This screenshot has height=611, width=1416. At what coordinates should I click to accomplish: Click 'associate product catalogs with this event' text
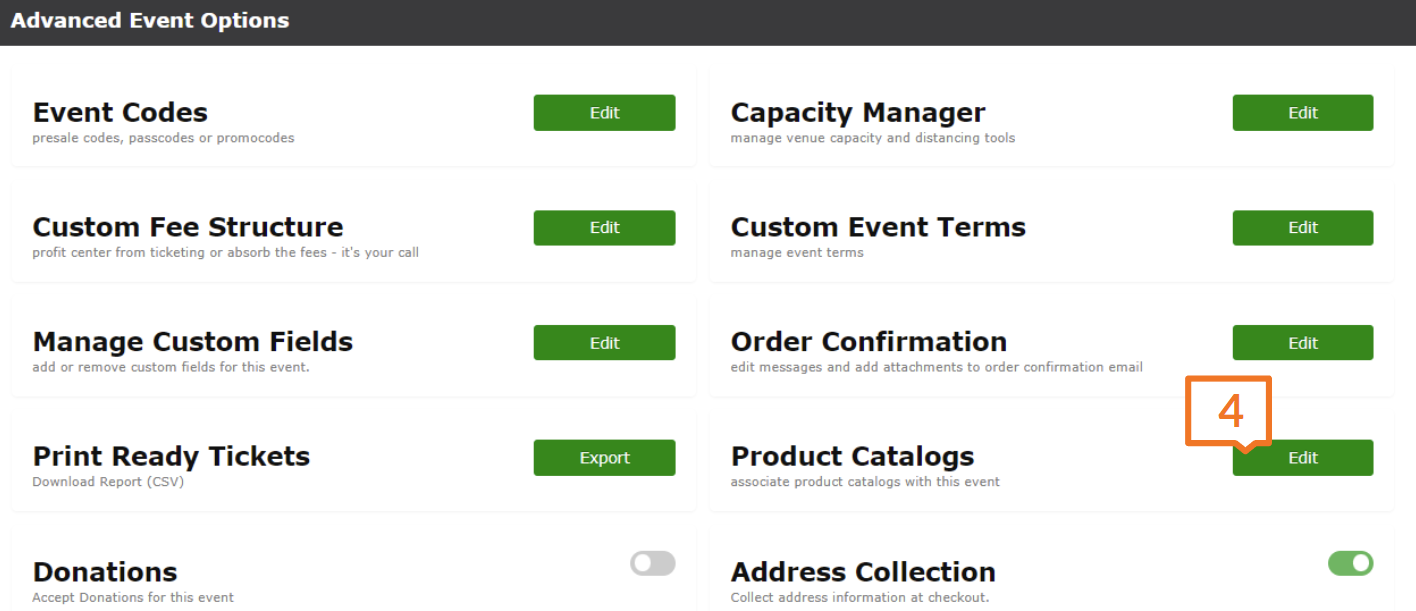click(865, 482)
